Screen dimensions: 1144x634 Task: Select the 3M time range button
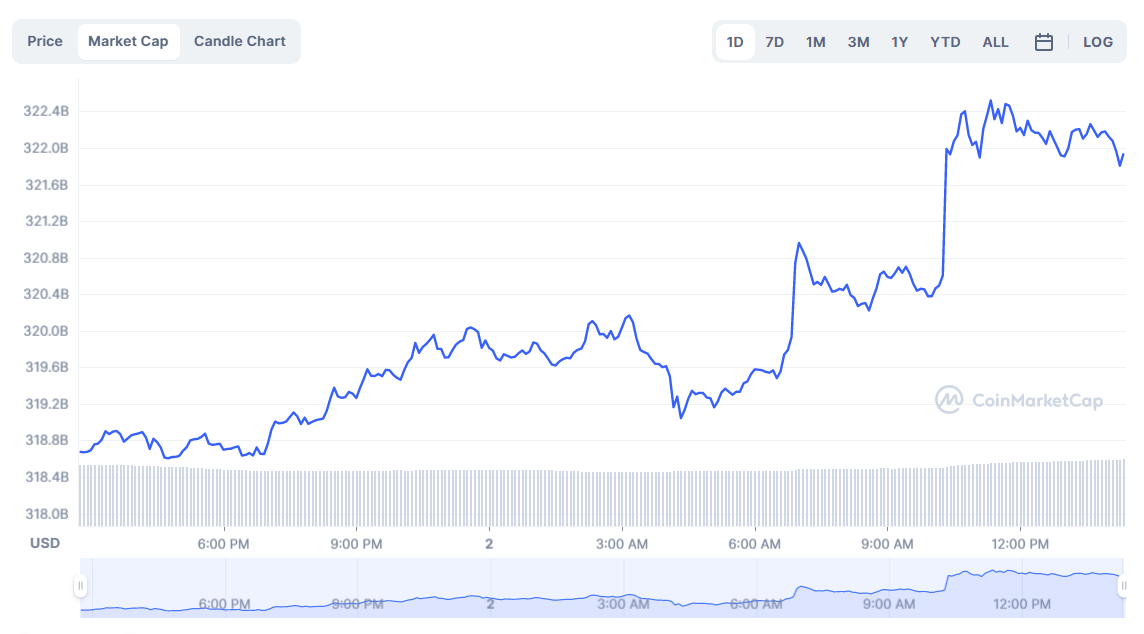pyautogui.click(x=857, y=41)
